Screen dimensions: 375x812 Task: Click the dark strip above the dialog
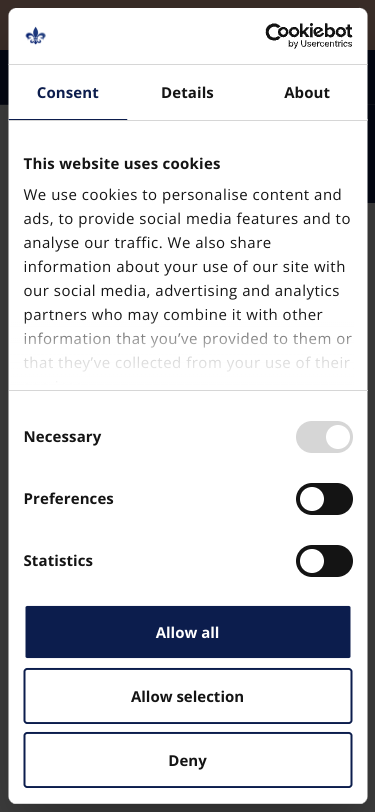[188, 3]
